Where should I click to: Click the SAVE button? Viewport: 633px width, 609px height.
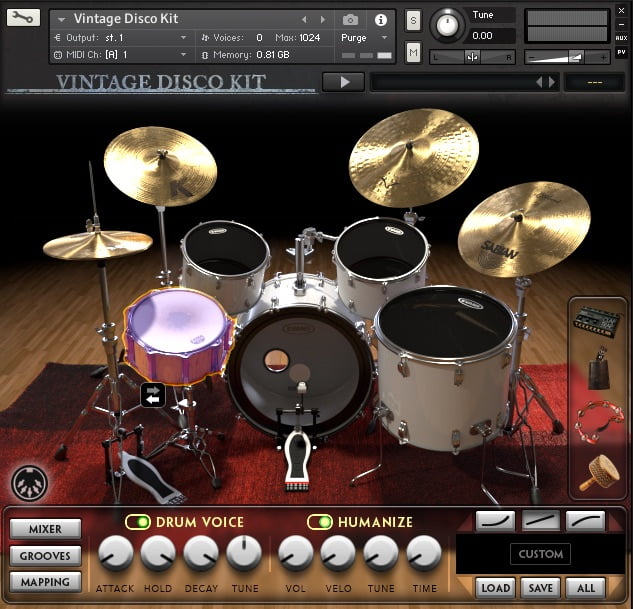coord(541,588)
